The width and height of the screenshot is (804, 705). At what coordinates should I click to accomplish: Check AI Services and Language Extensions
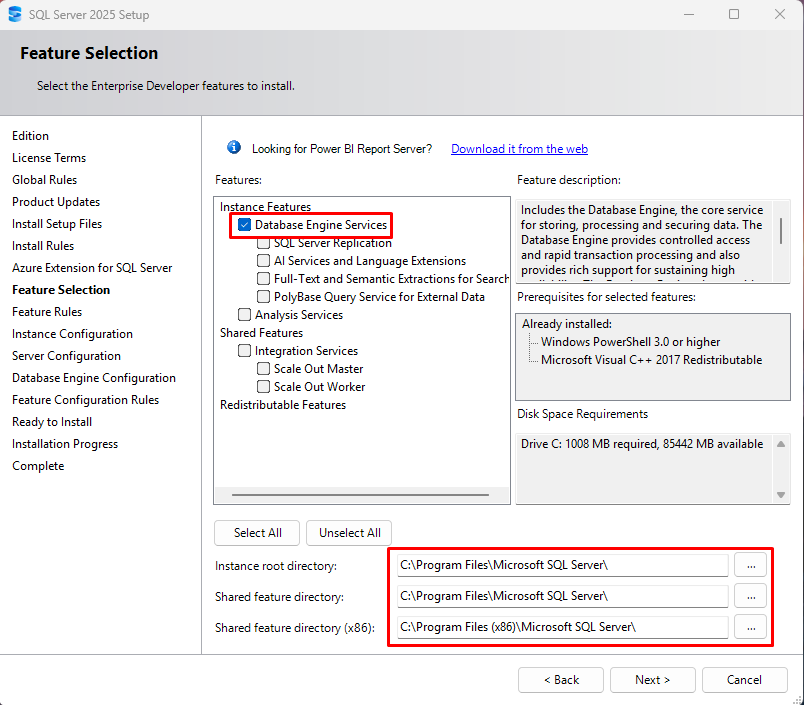[x=264, y=261]
